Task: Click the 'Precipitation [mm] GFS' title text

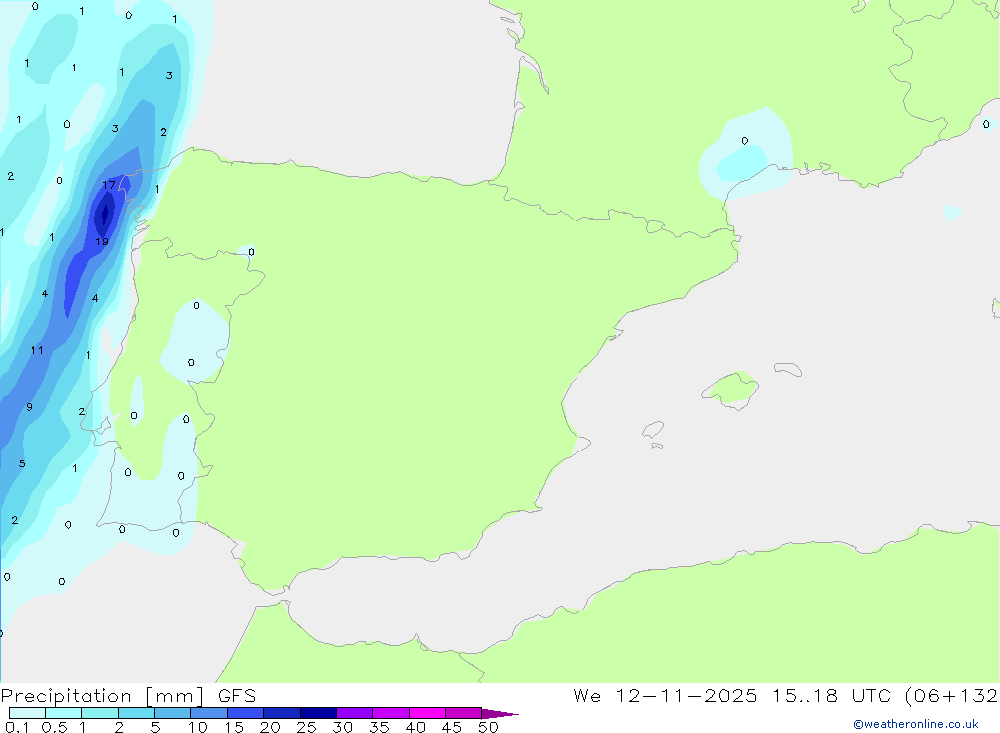Action: pos(128,696)
